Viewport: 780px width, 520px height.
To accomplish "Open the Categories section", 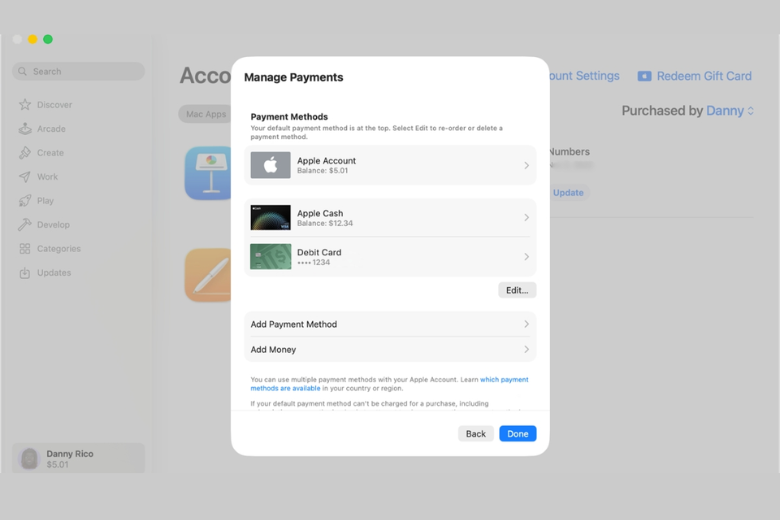I will [x=59, y=249].
